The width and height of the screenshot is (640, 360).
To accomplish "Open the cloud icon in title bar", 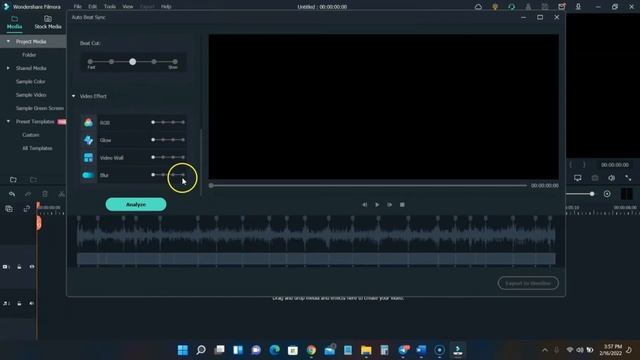I will [478, 7].
